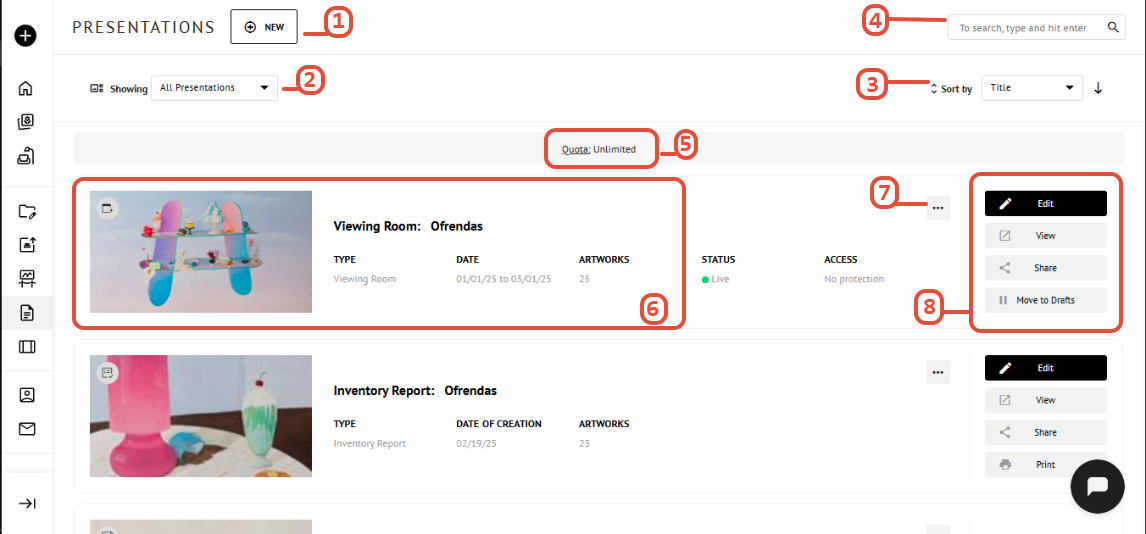Screen dimensions: 1146x534
Task: Move Viewing Room Ofrendas to Drafts
Action: pos(1045,300)
